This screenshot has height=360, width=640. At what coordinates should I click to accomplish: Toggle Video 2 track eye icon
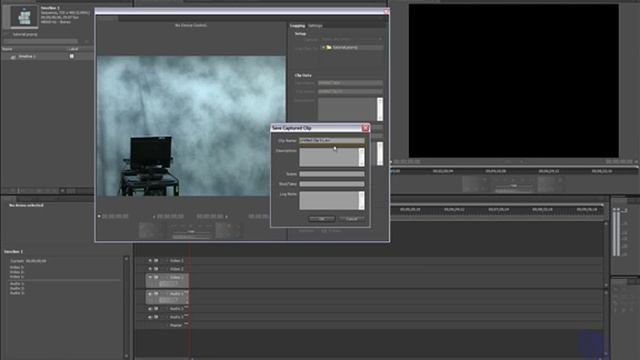(x=150, y=269)
